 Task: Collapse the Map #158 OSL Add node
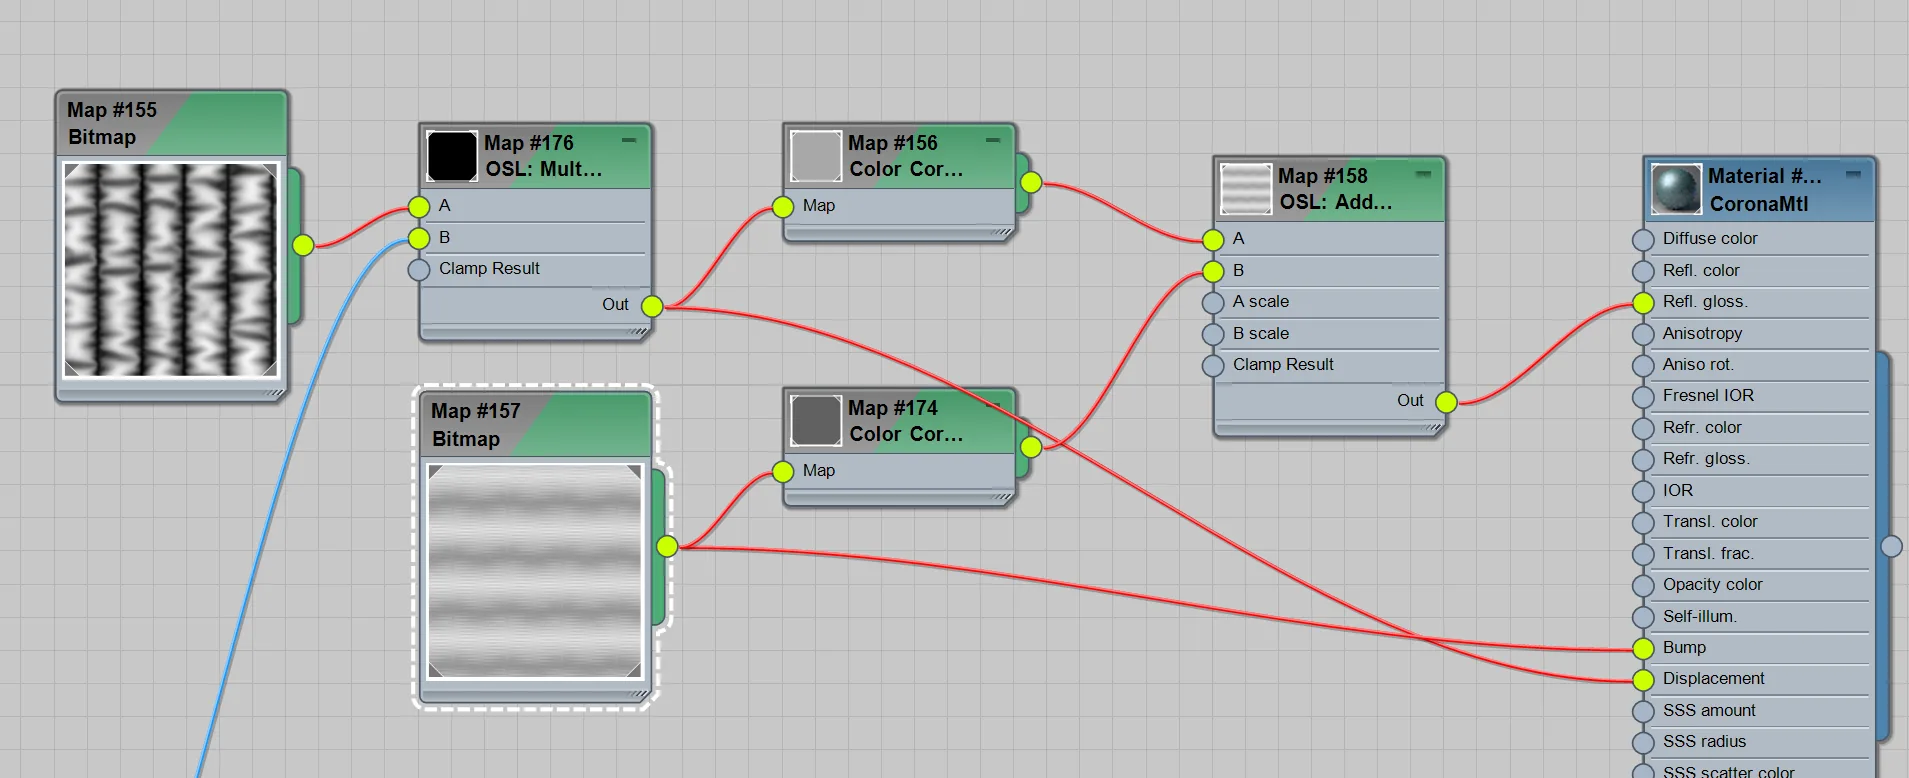[1423, 174]
